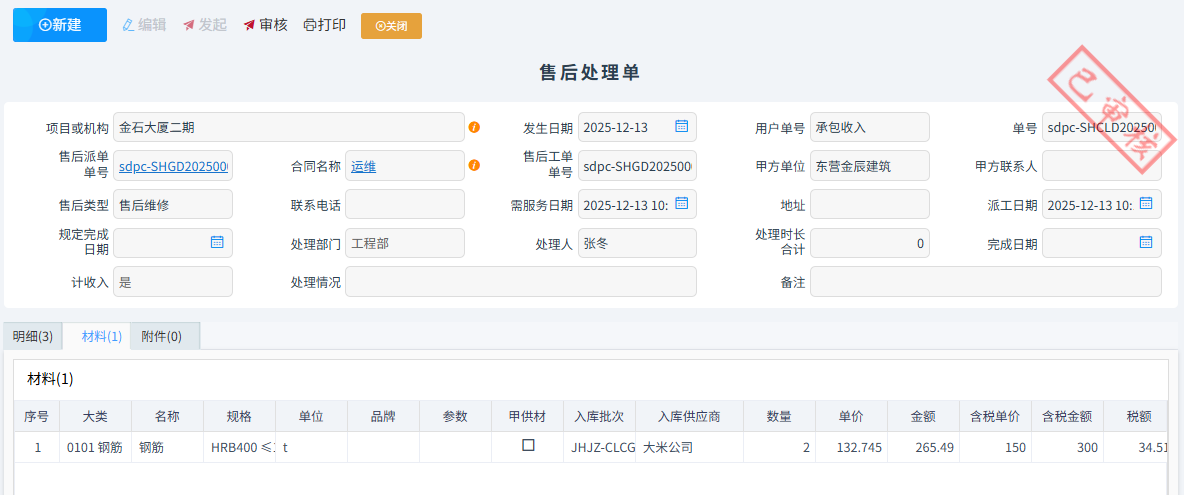
Task: Click the 处理情况 input field
Action: (x=520, y=282)
